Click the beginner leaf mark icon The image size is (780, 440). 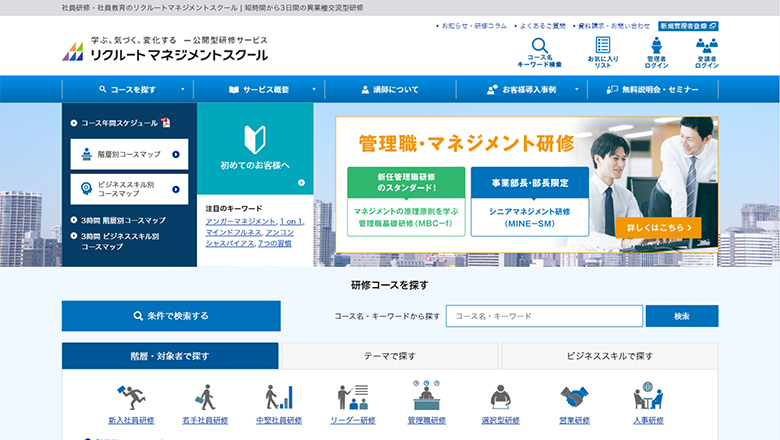255,139
